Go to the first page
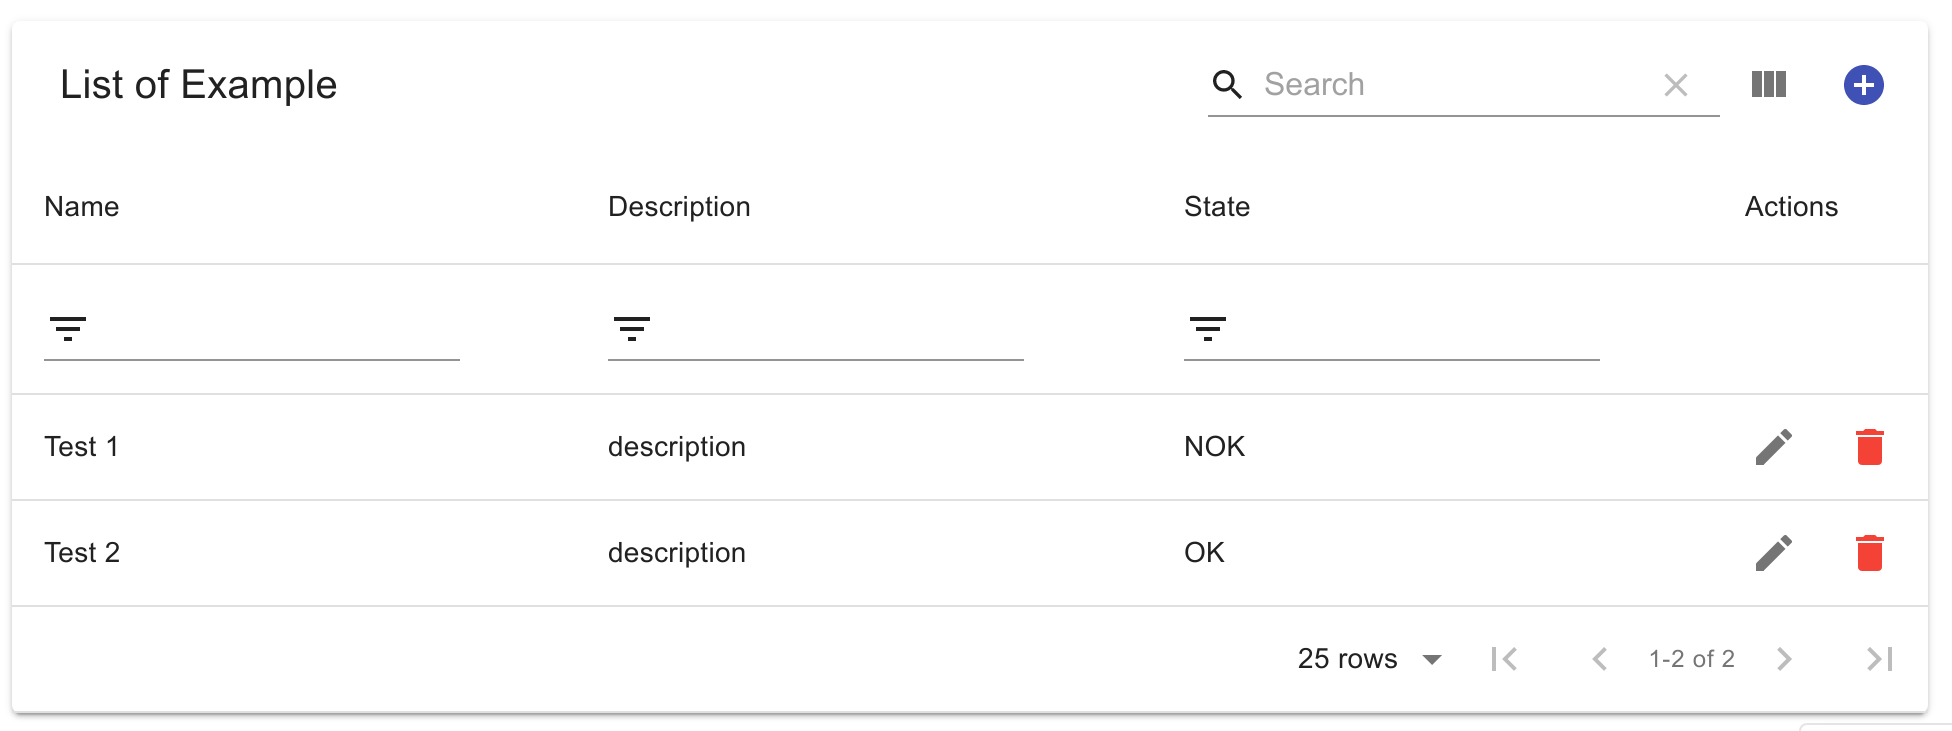 (x=1504, y=659)
